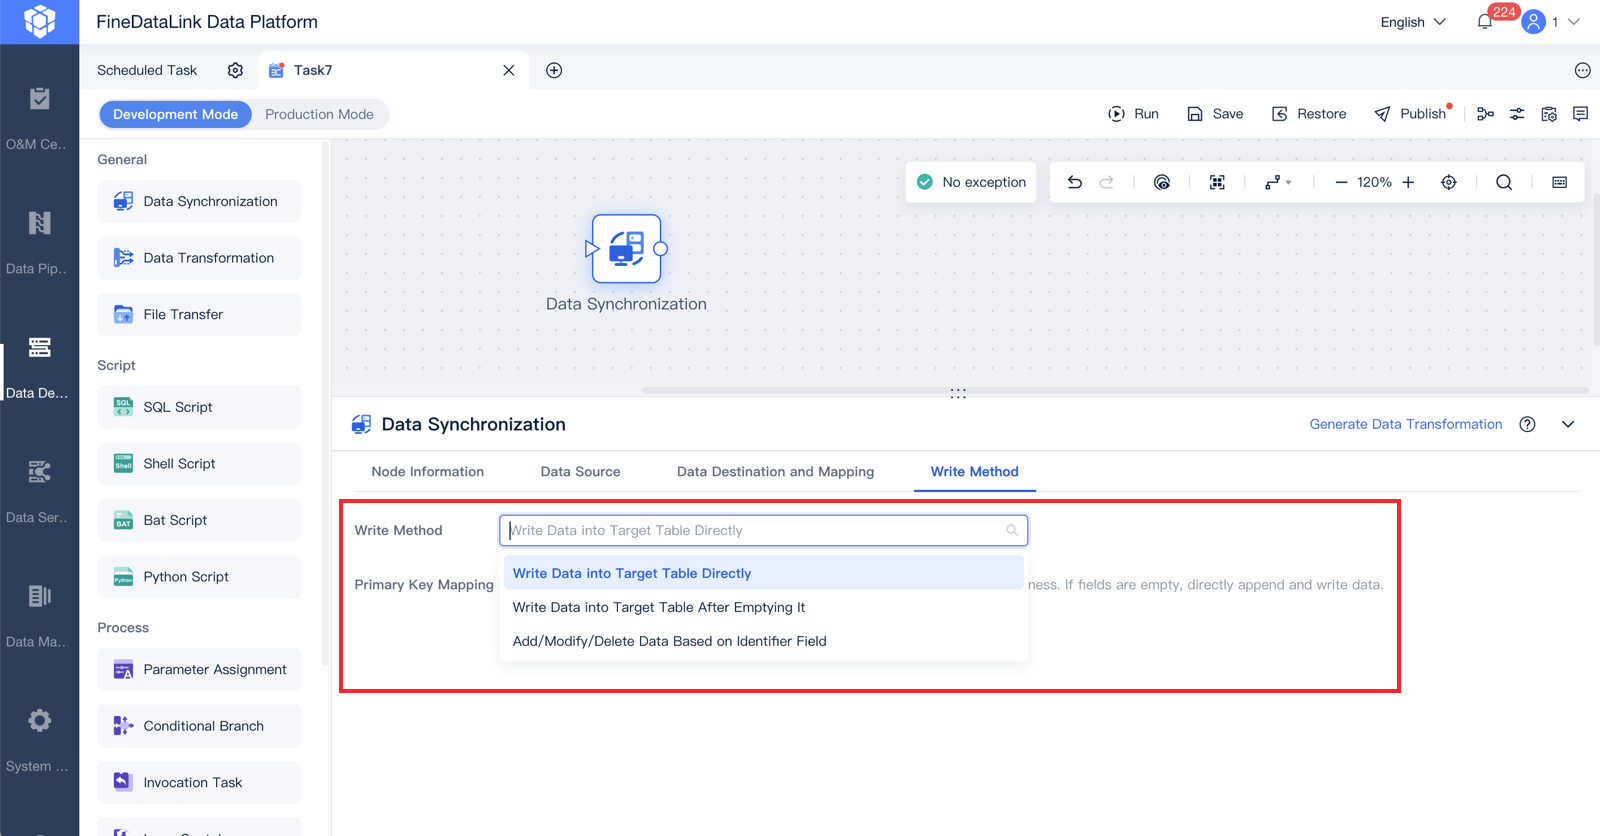Open the Data Service sidebar icon
The width and height of the screenshot is (1600, 836).
point(39,472)
